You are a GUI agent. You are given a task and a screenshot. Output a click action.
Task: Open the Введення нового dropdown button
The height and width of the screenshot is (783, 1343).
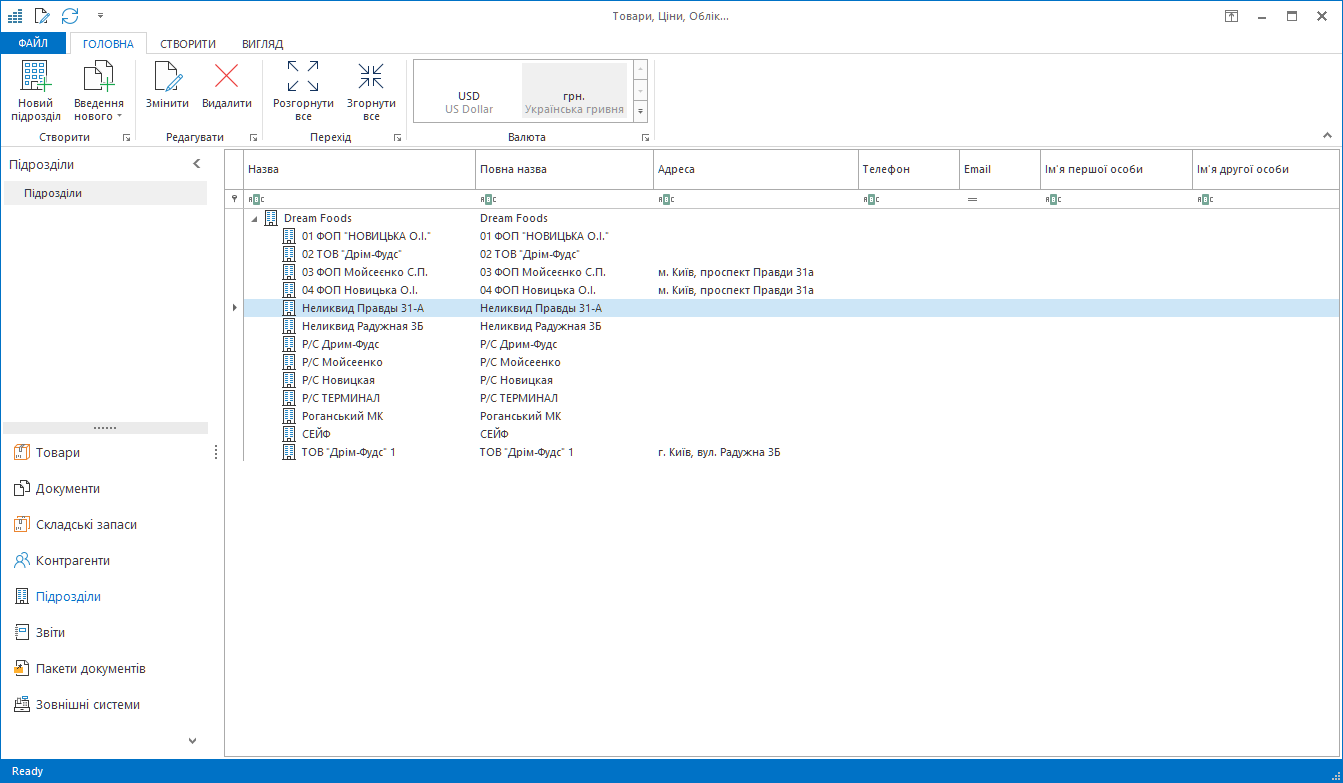pyautogui.click(x=99, y=91)
